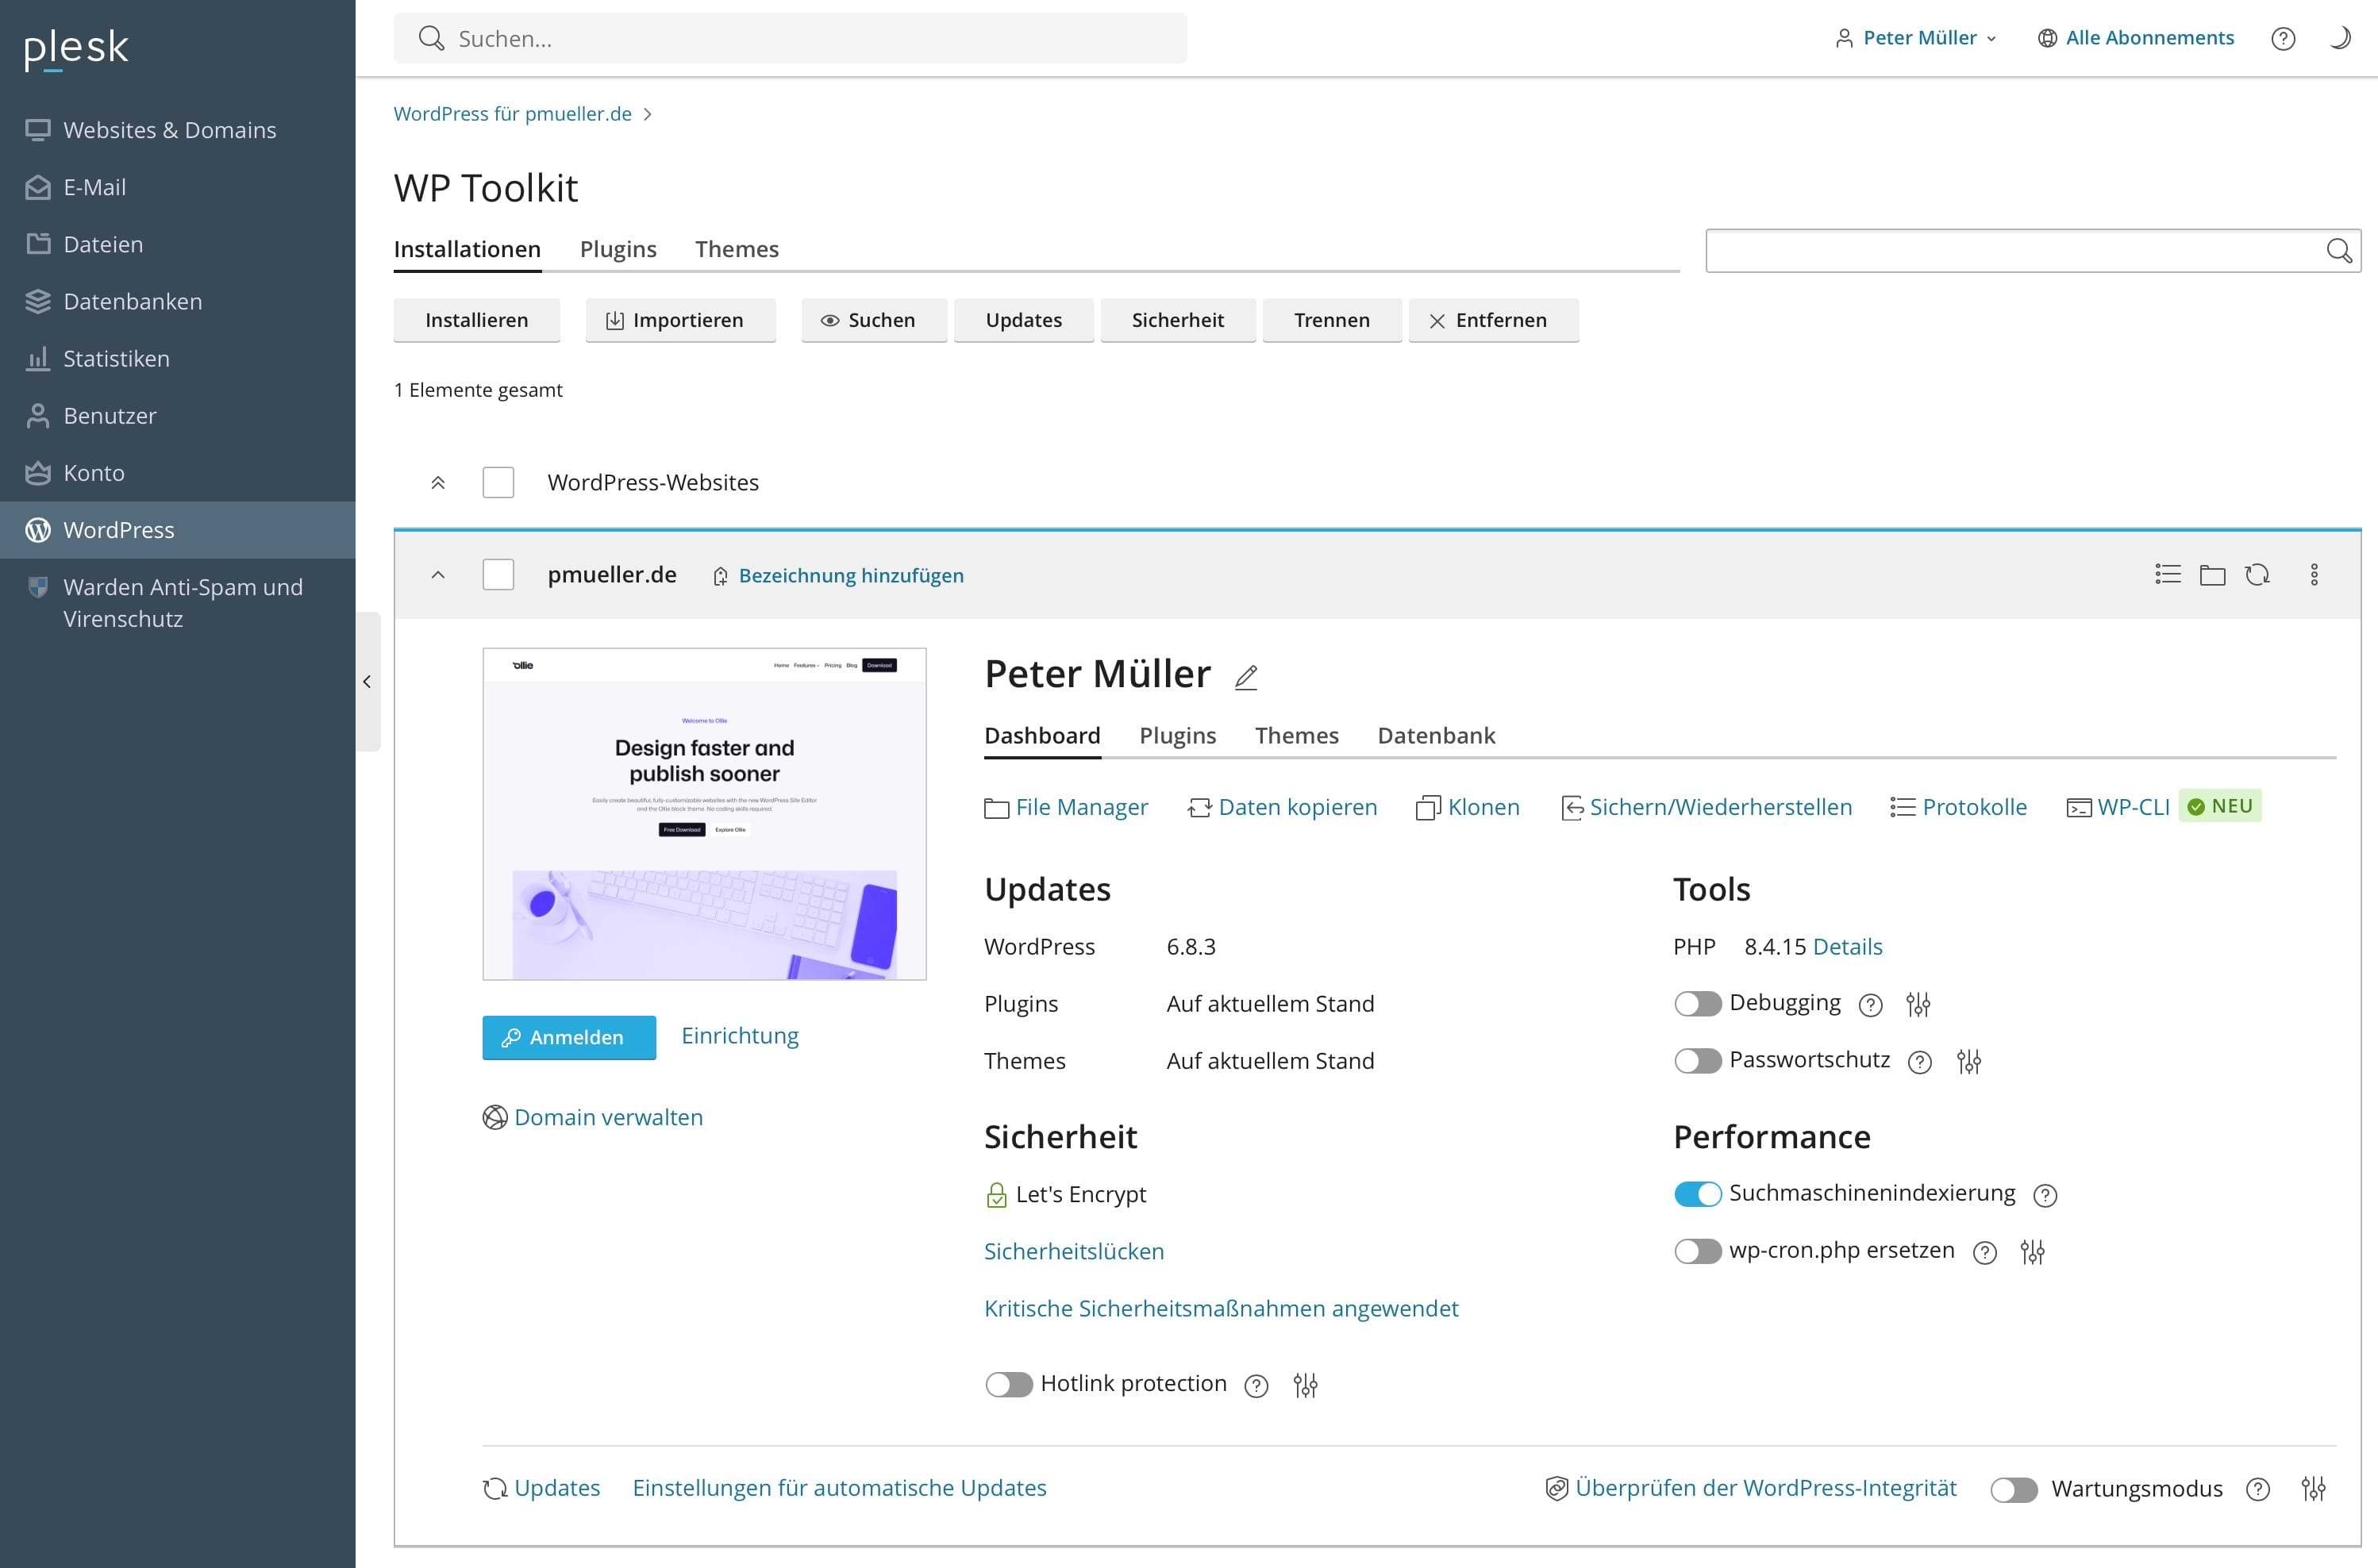This screenshot has height=1568, width=2378.
Task: Collapse the pmueller.de installation panel
Action: coord(437,574)
